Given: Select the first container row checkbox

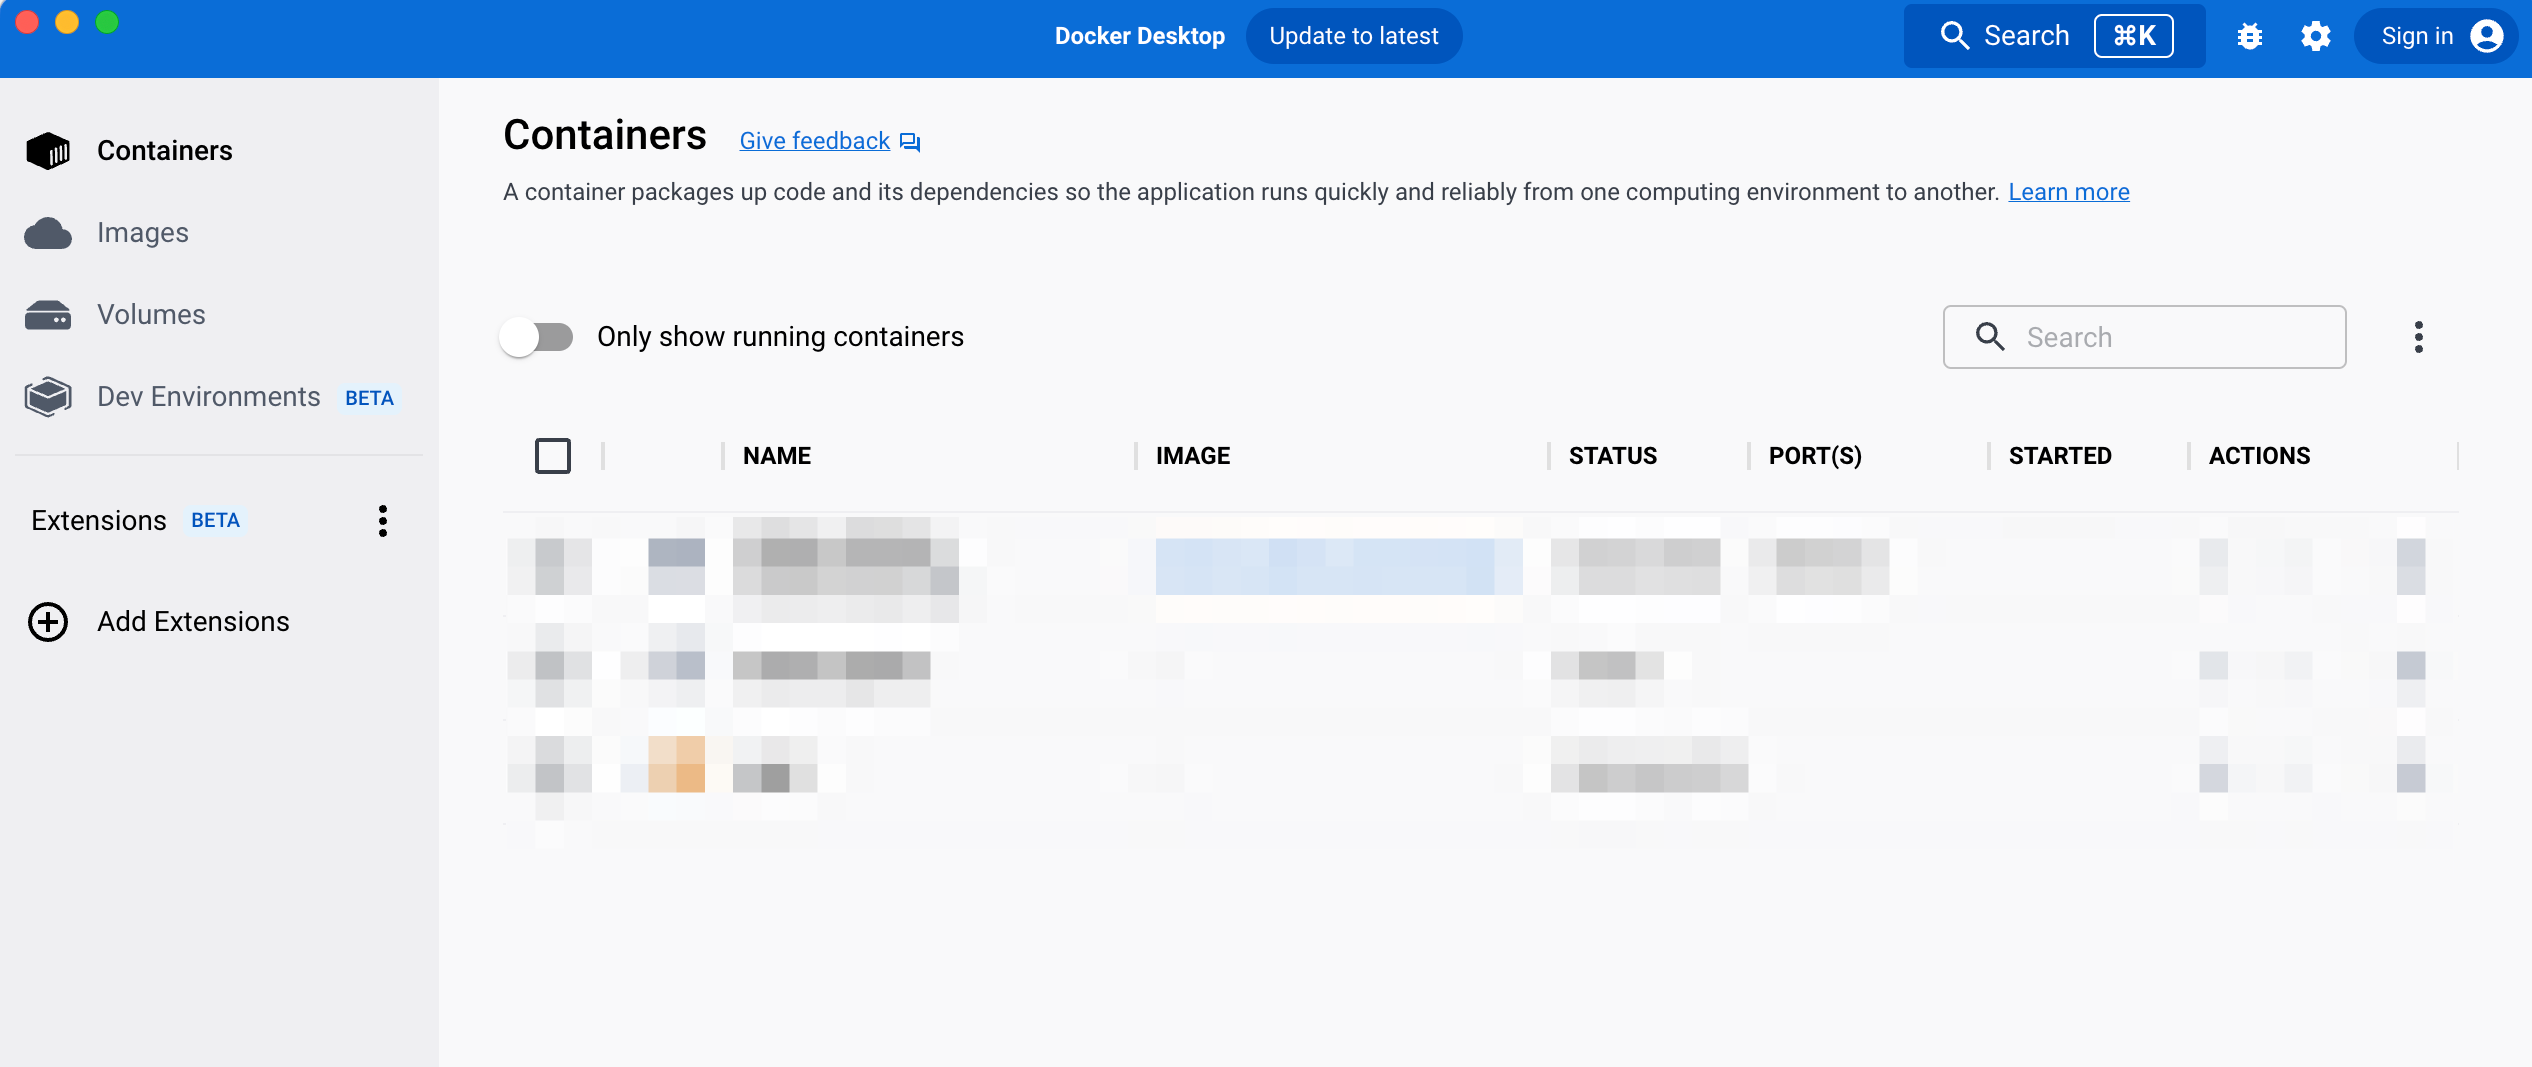Looking at the screenshot, I should click(x=552, y=565).
